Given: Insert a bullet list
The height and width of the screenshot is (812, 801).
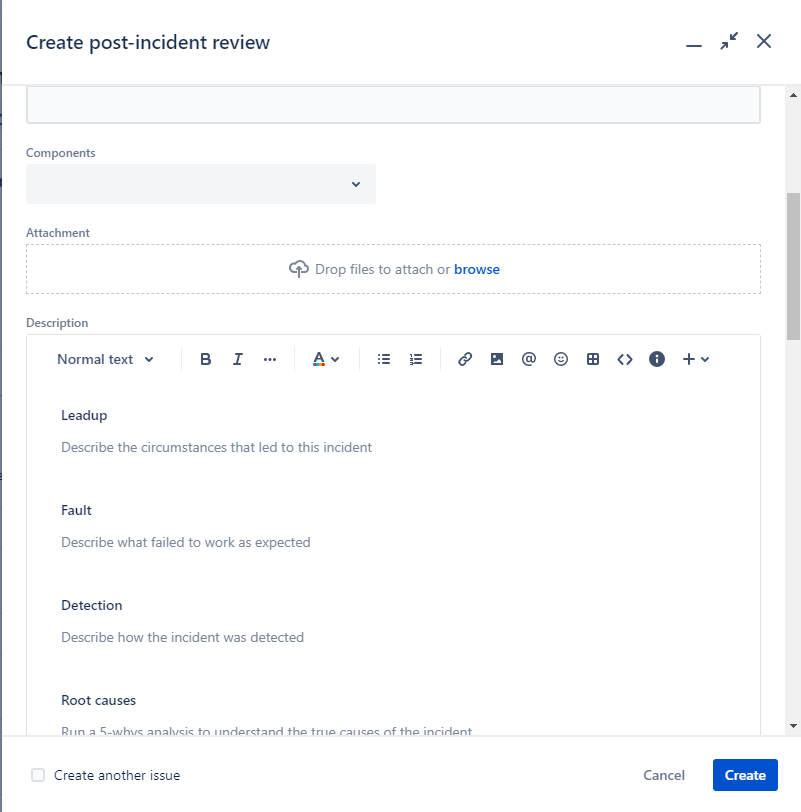Looking at the screenshot, I should coord(384,359).
